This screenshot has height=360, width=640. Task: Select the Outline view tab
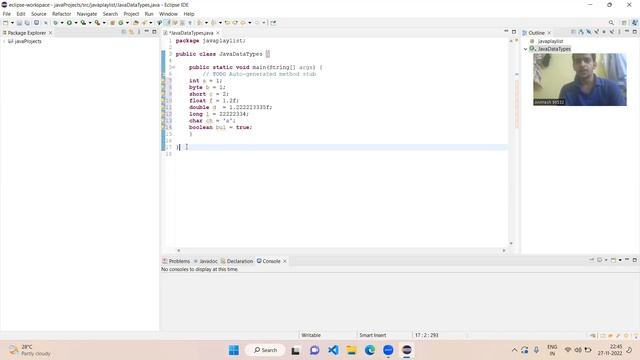tap(536, 33)
